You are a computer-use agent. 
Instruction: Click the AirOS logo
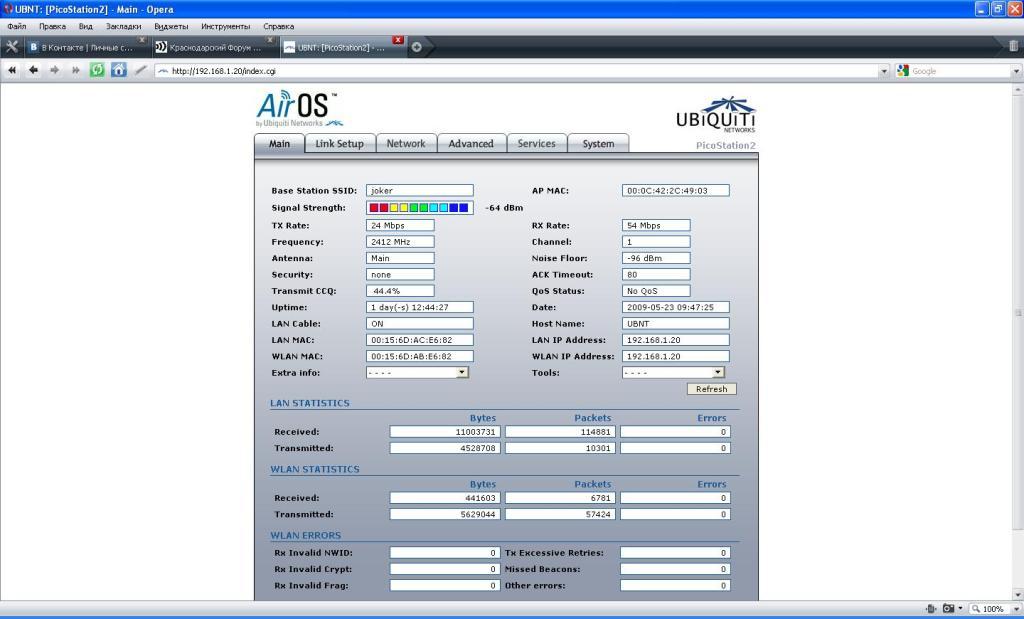point(299,109)
